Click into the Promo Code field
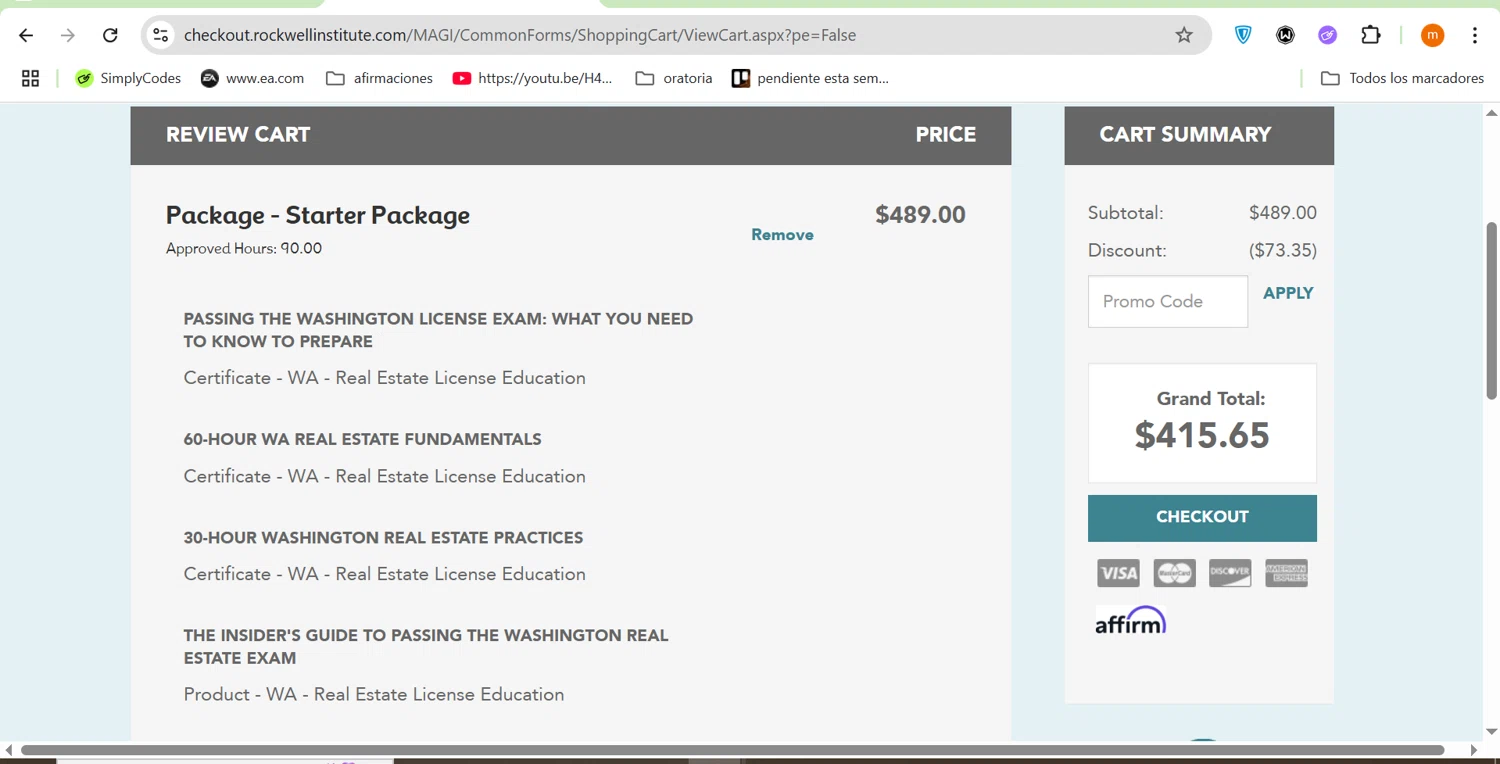 tap(1168, 301)
